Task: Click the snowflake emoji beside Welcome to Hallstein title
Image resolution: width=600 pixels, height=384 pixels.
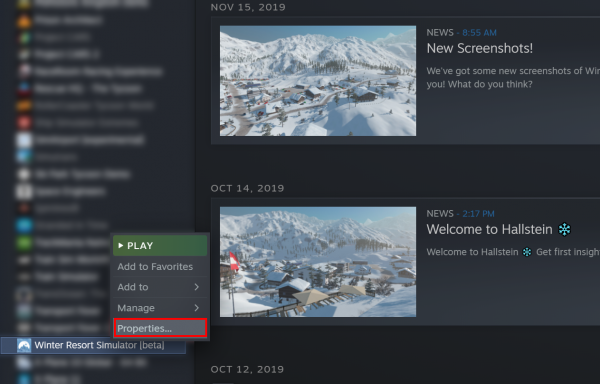Action: click(564, 229)
